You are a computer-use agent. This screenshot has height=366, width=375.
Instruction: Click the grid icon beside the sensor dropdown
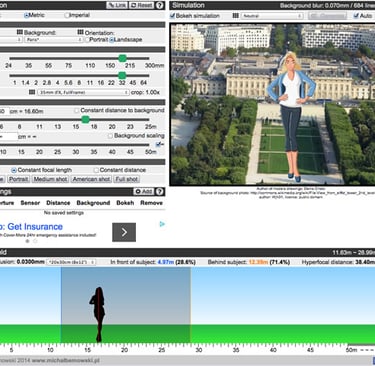coord(32,92)
